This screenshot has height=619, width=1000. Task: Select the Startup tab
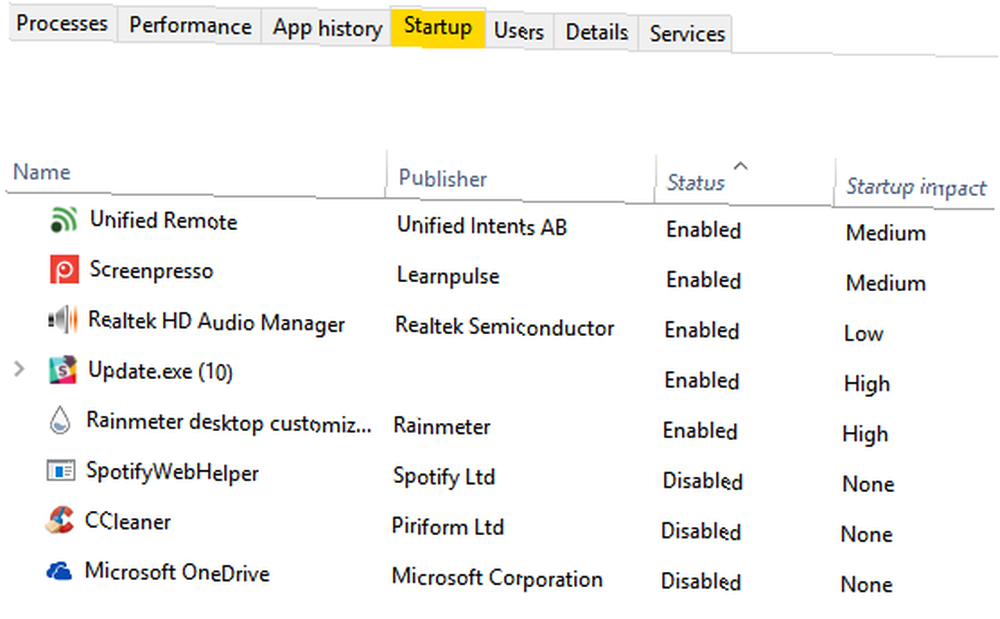click(438, 27)
